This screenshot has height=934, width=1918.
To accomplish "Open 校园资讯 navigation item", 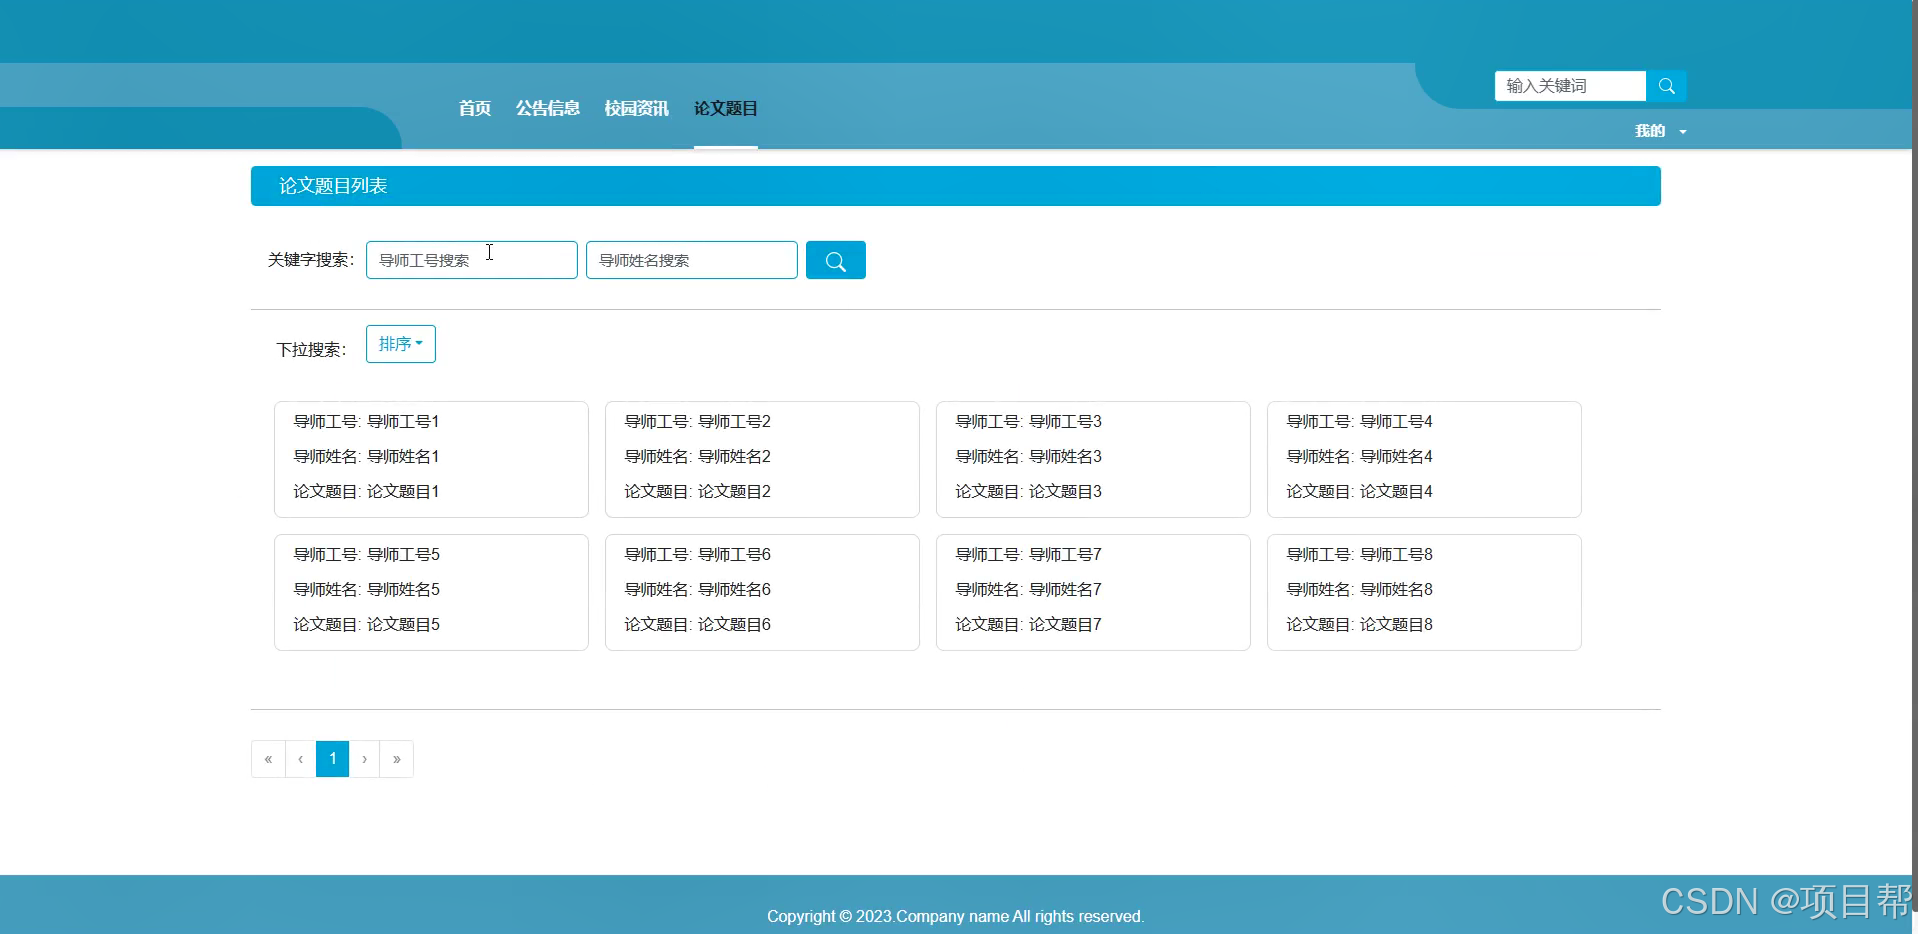I will 637,108.
